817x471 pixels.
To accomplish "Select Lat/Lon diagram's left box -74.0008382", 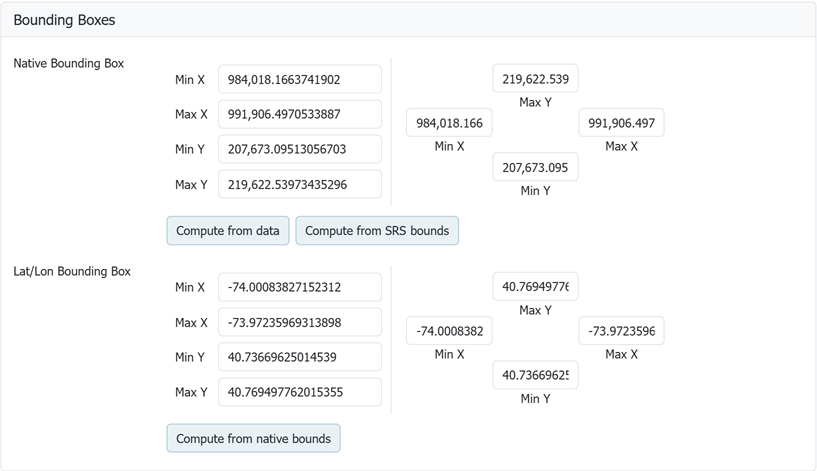I will tap(449, 331).
